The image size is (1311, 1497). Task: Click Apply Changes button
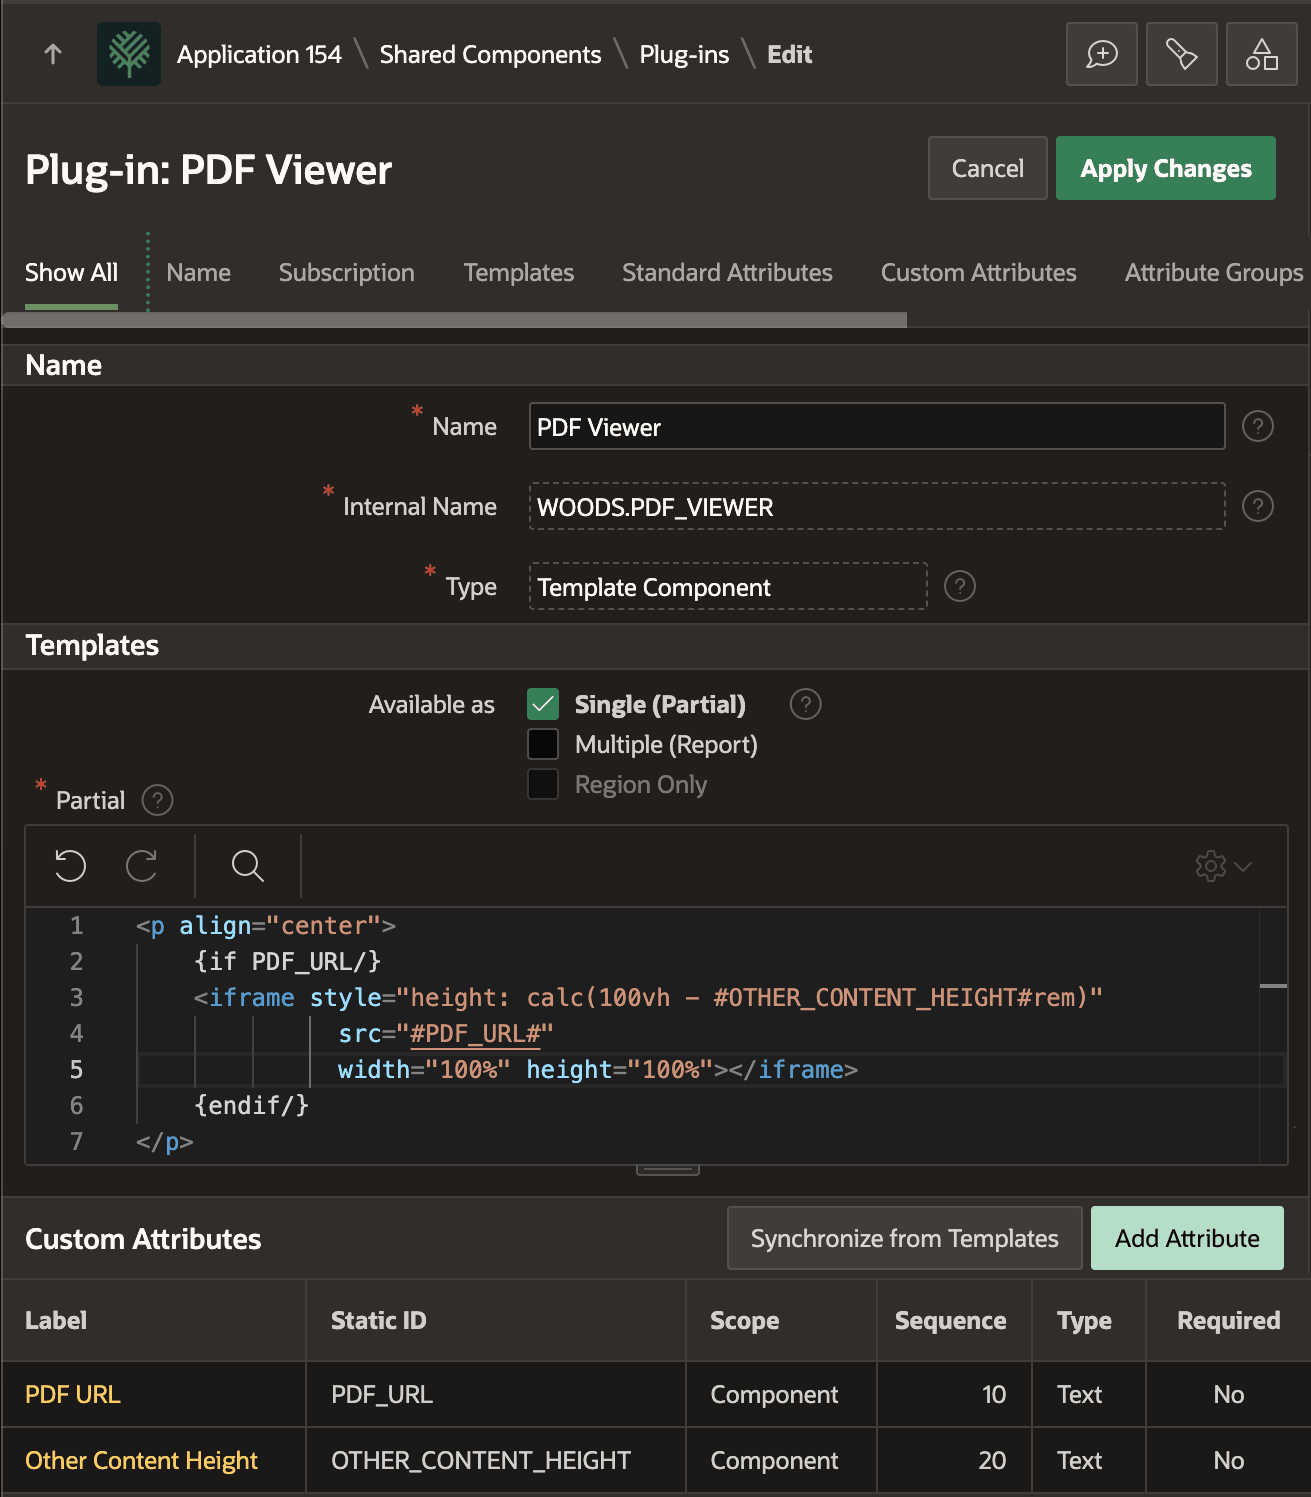(x=1166, y=169)
